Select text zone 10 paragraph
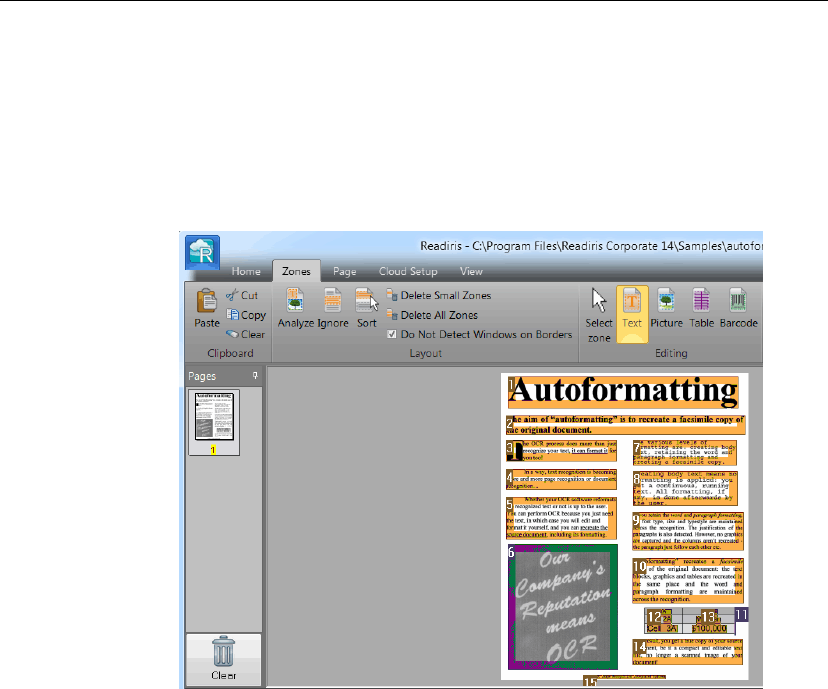Image resolution: width=828 pixels, height=689 pixels. click(688, 581)
